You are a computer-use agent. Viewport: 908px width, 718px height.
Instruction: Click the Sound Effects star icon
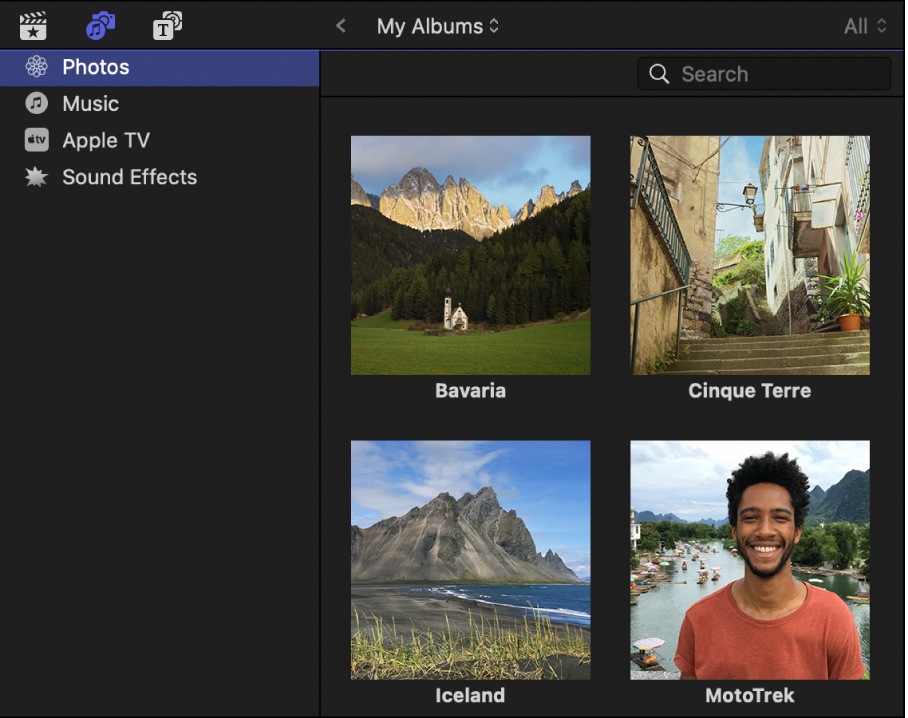36,177
